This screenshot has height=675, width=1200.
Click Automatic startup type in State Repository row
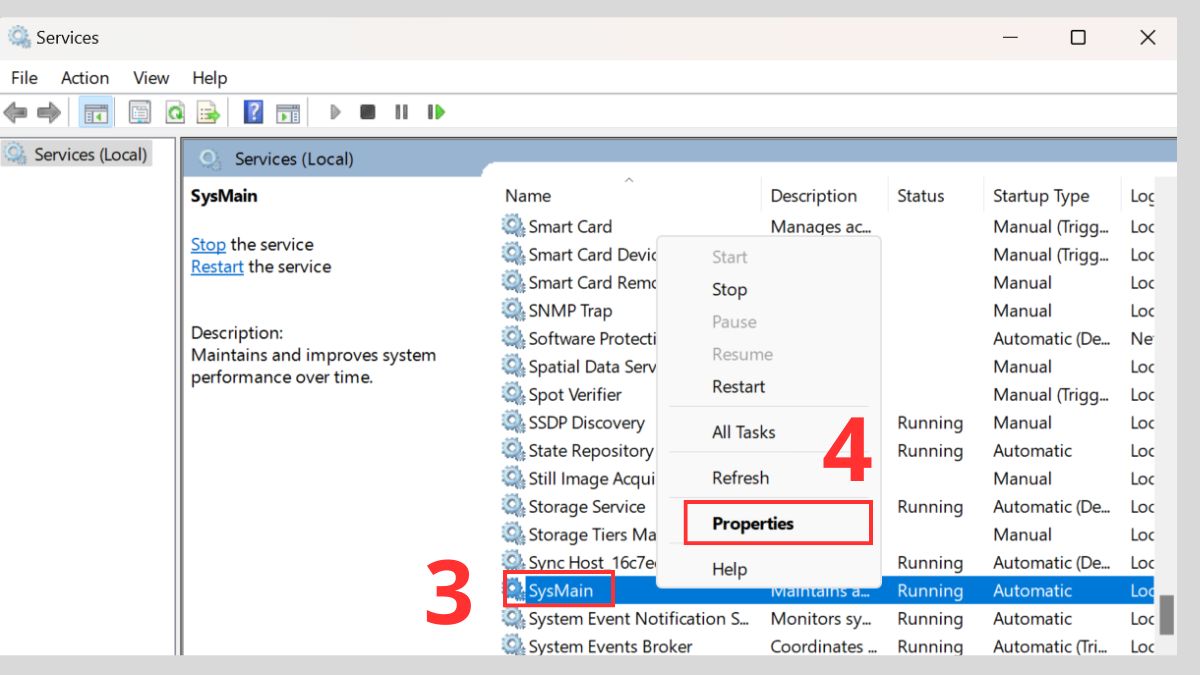1032,450
